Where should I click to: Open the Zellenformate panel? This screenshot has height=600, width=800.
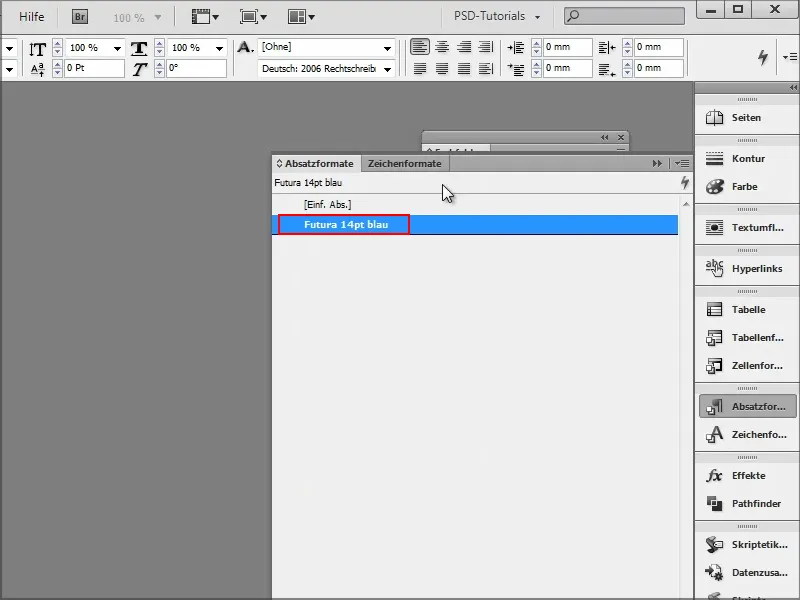[746, 366]
